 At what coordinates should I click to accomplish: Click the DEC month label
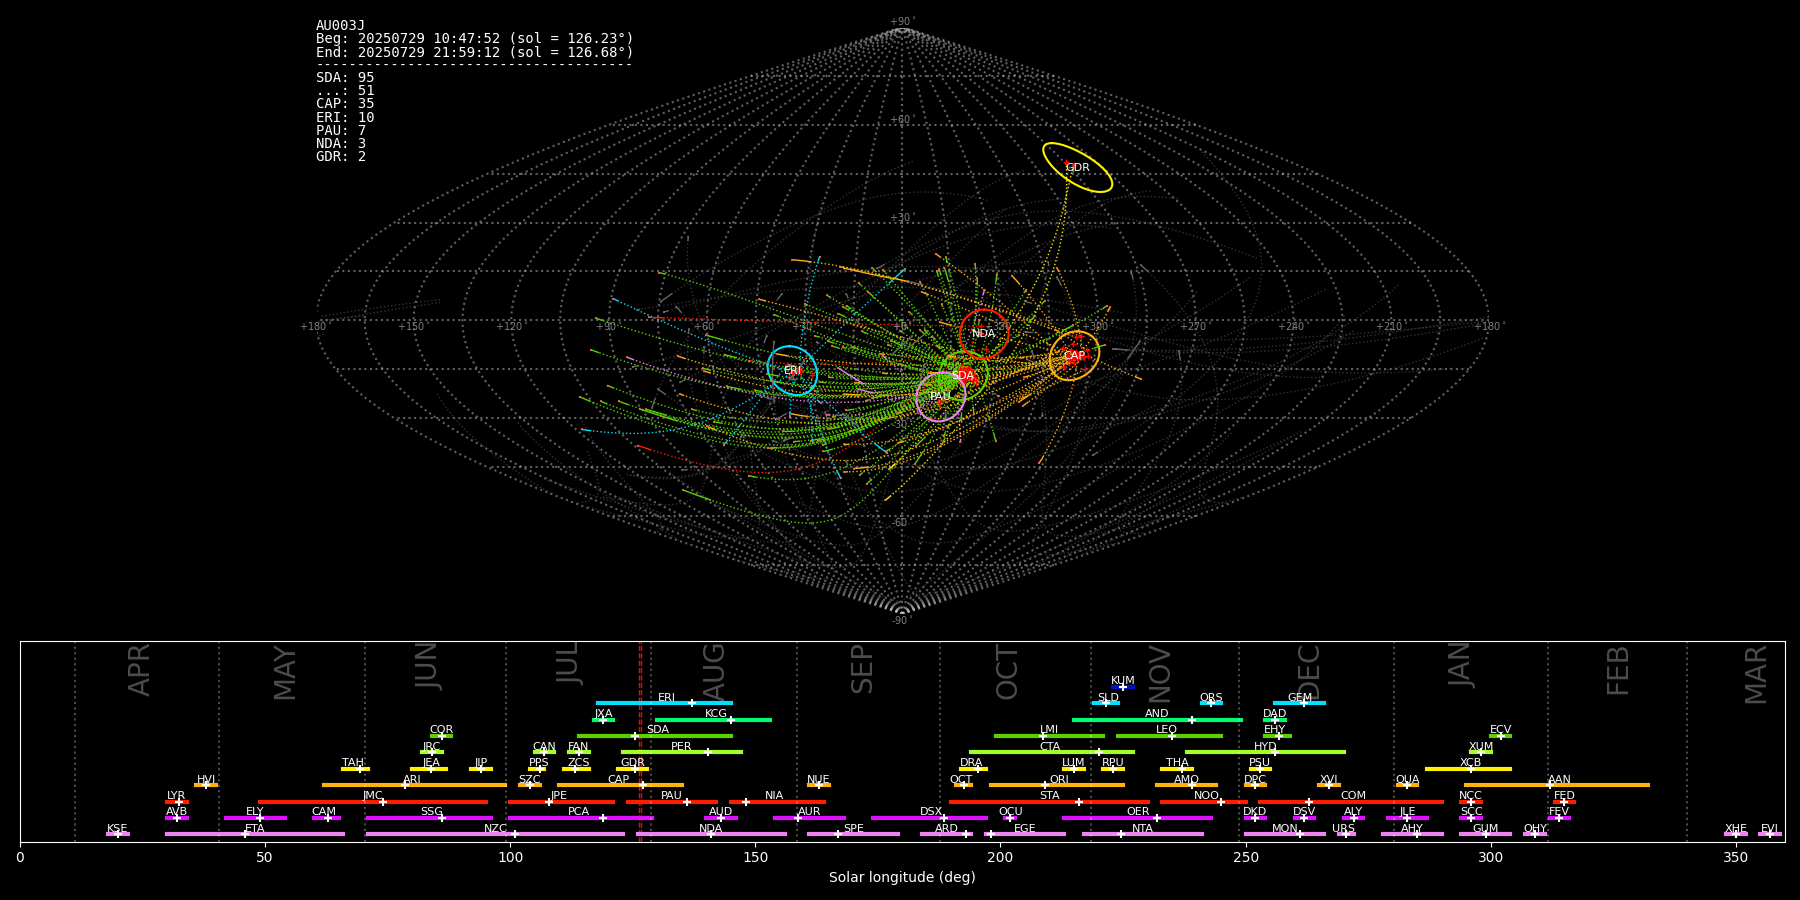tap(1308, 672)
